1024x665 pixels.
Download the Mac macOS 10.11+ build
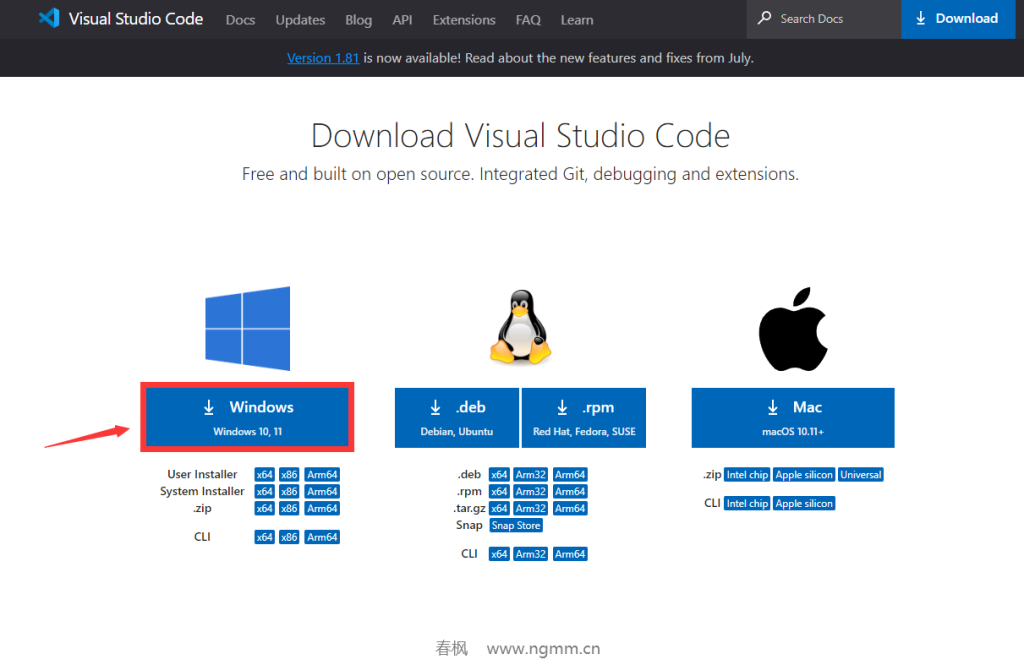coord(793,417)
